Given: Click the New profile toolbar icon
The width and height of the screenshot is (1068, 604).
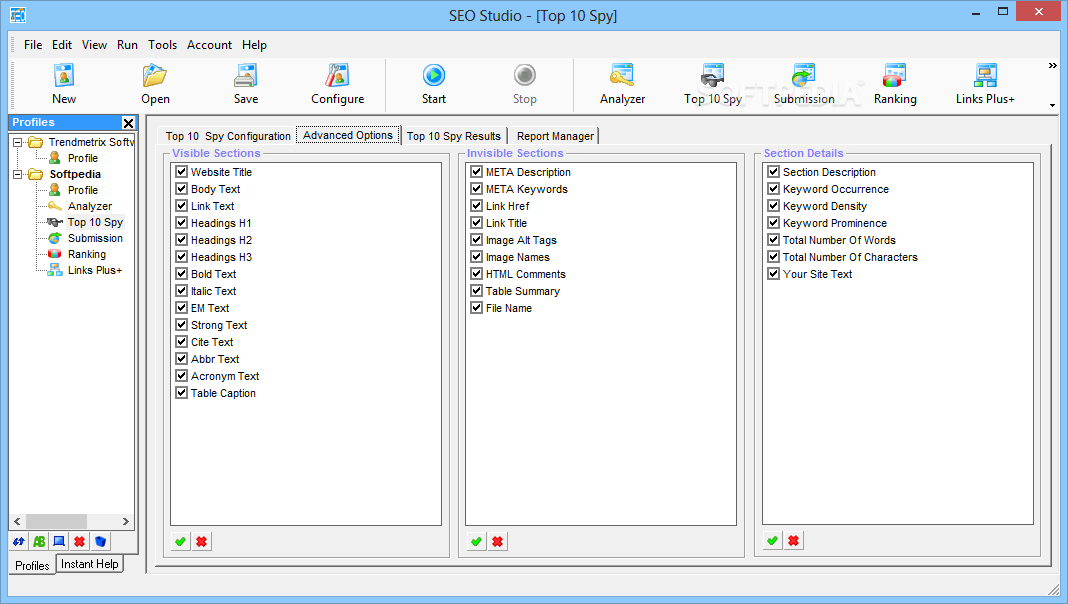Looking at the screenshot, I should pyautogui.click(x=63, y=84).
